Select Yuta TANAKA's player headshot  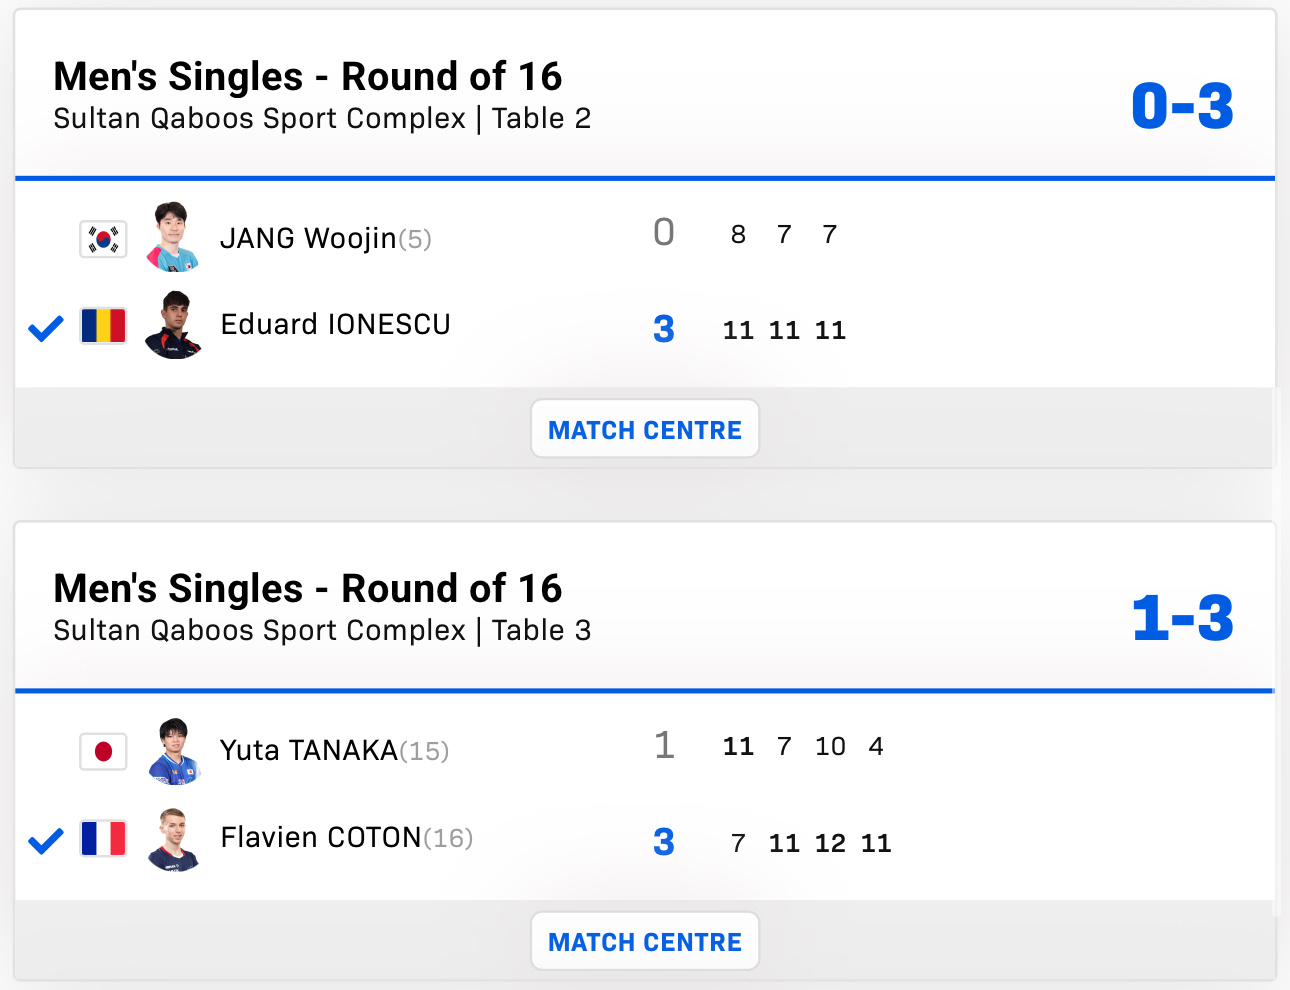tap(173, 750)
